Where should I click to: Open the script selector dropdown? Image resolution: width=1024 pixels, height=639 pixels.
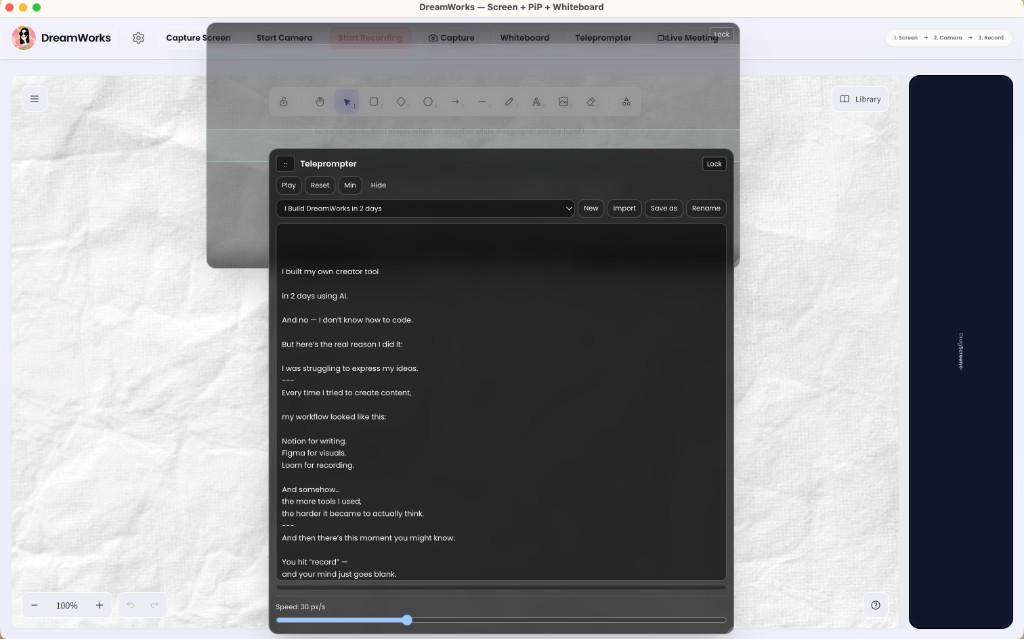click(x=425, y=208)
